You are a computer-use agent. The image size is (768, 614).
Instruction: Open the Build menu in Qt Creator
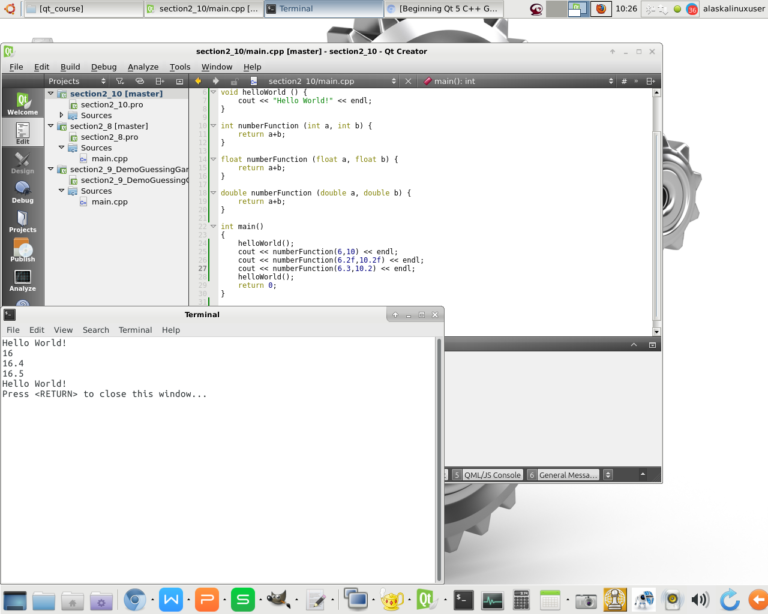point(70,67)
